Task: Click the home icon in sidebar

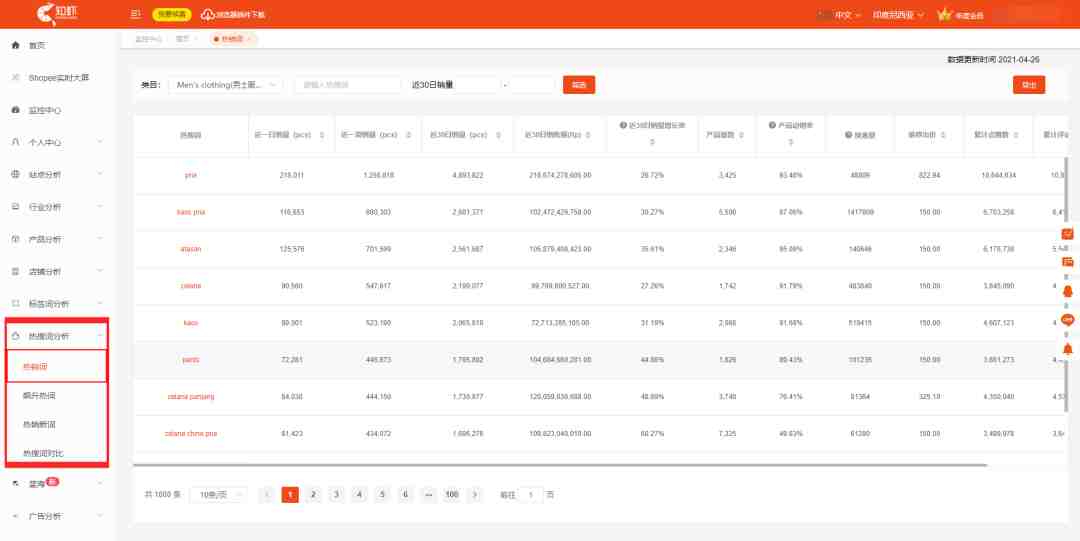Action: point(15,45)
